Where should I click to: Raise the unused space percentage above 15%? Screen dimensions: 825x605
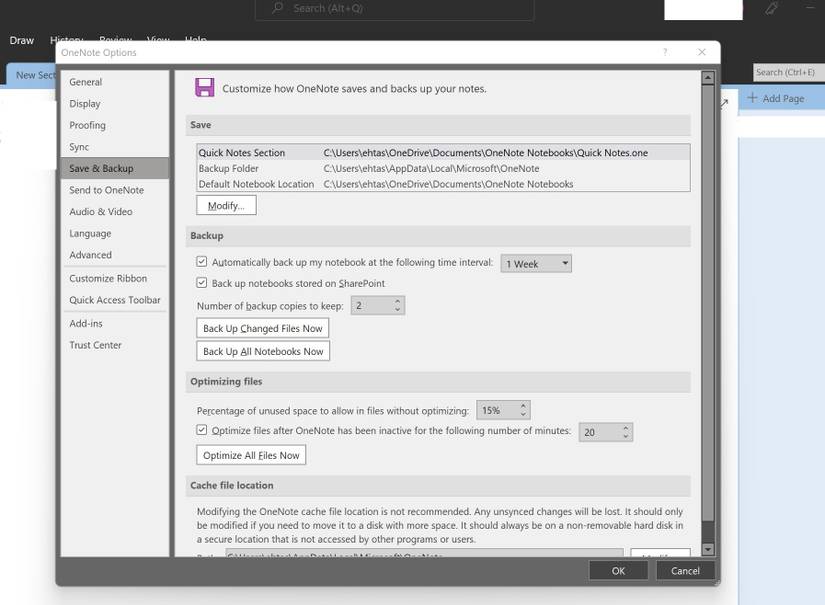tap(523, 404)
